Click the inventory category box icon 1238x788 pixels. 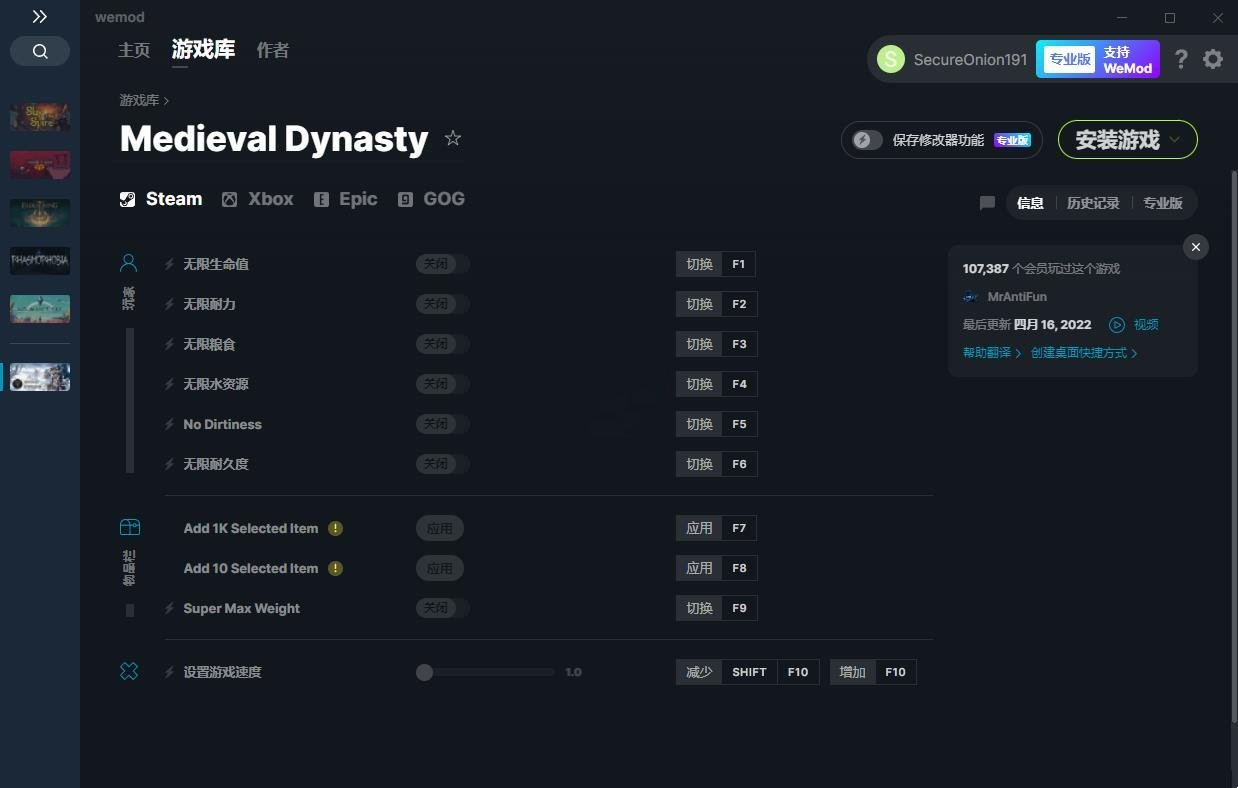click(x=129, y=527)
